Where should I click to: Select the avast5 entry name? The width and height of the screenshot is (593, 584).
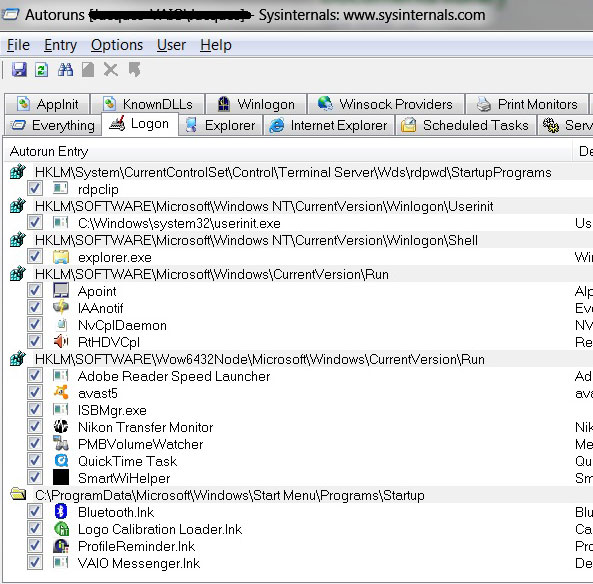coord(98,393)
